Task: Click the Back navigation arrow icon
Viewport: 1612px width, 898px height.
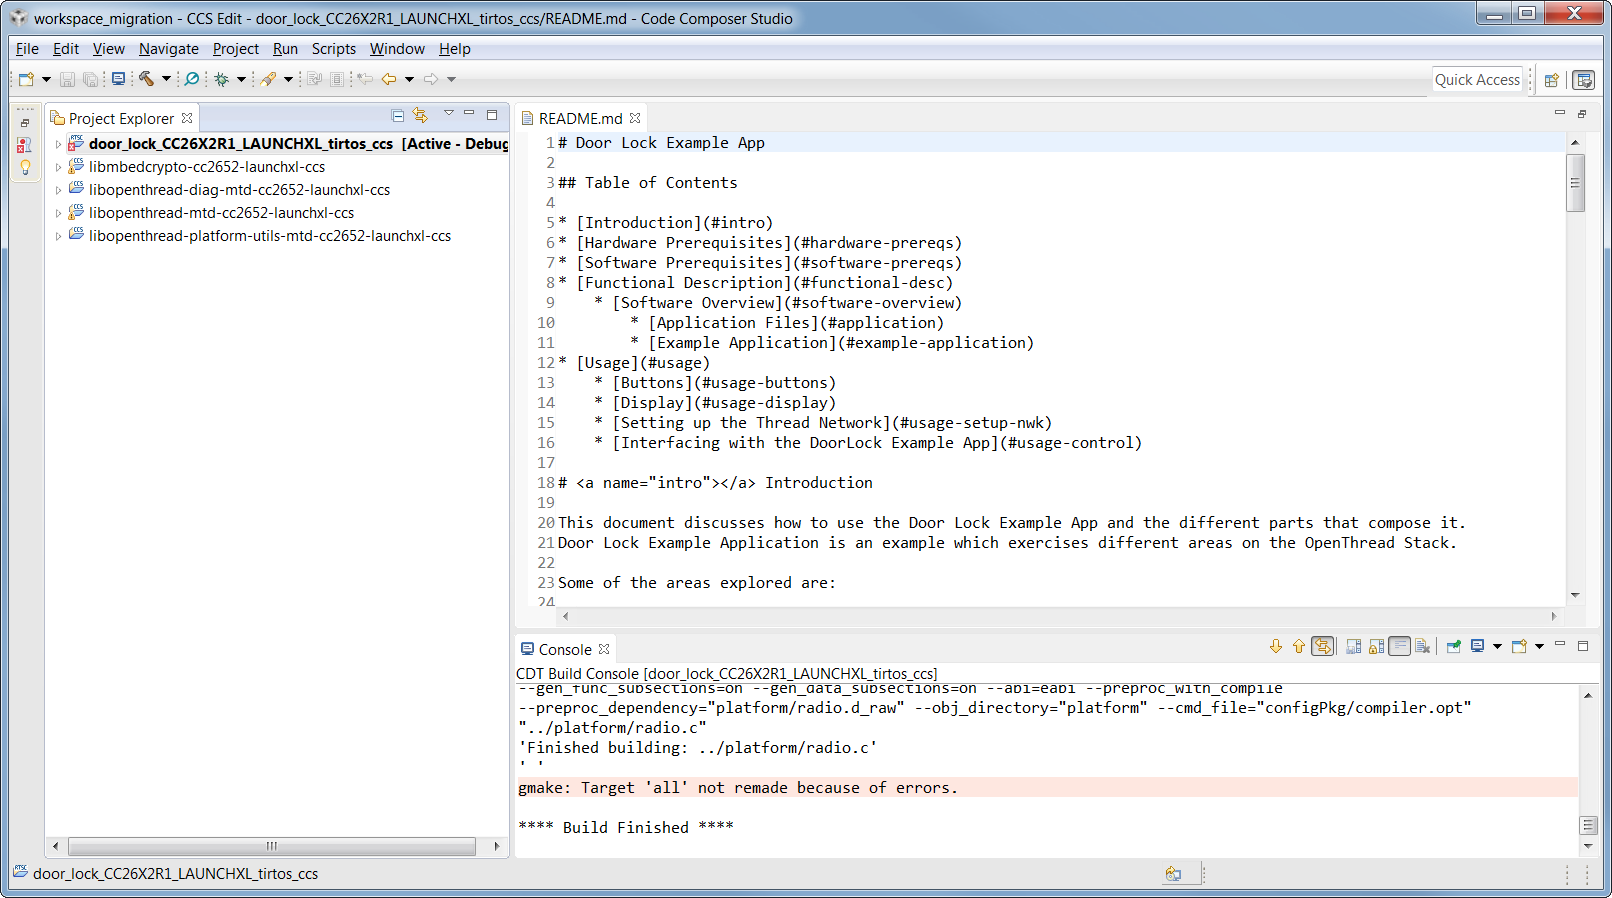Action: click(389, 79)
